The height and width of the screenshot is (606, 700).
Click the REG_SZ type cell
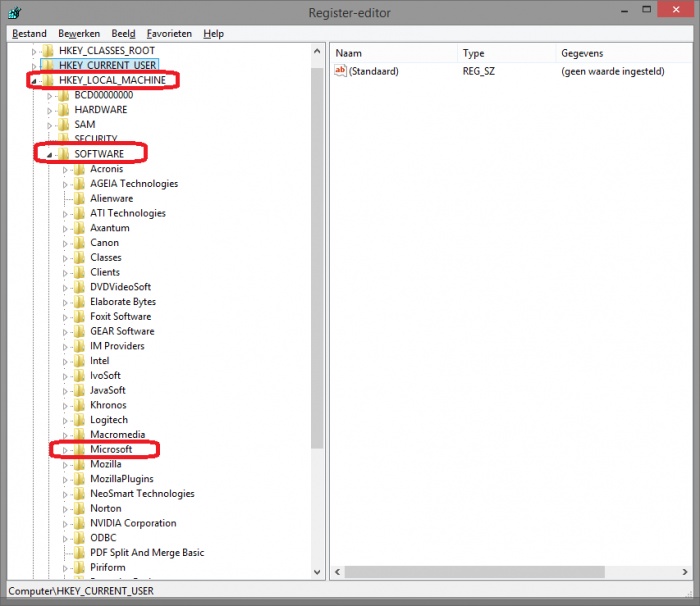(x=479, y=71)
